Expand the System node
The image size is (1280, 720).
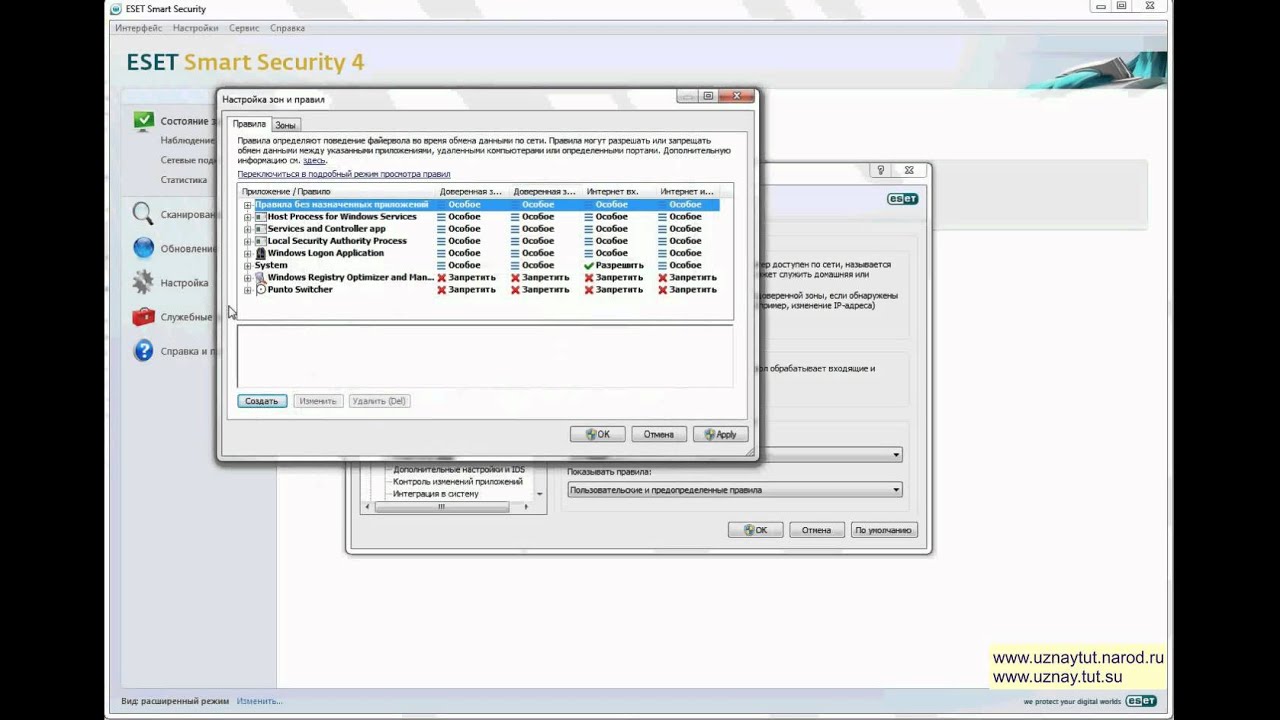(x=247, y=265)
